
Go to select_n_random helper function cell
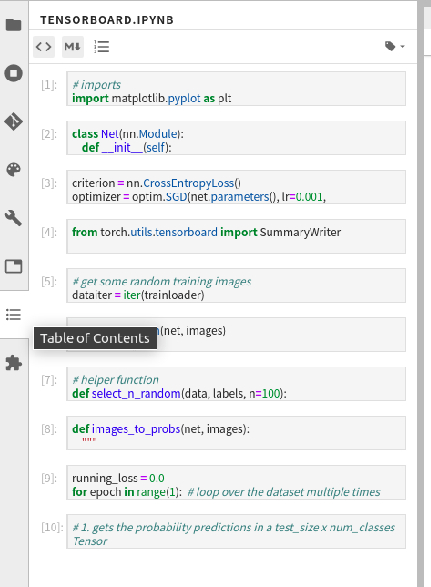236,384
